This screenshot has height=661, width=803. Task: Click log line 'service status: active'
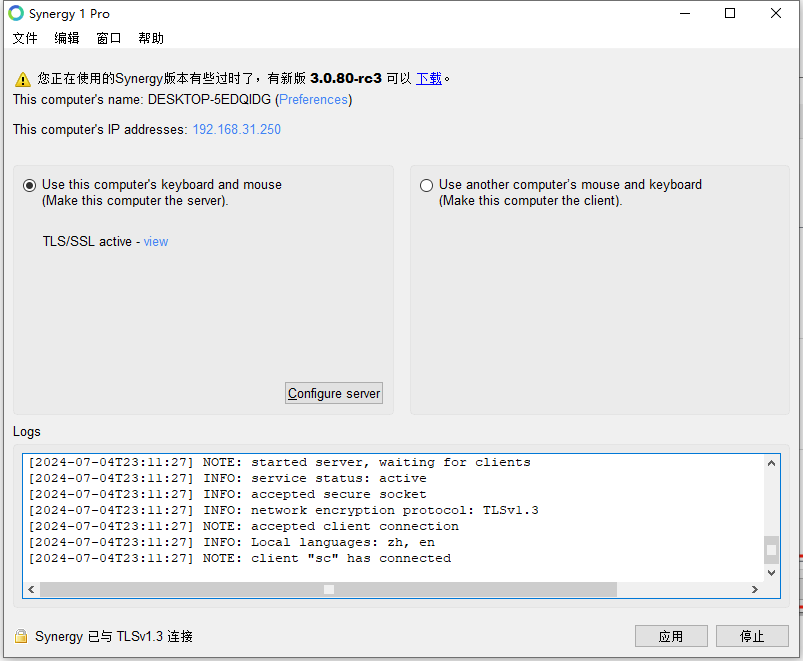coord(227,478)
